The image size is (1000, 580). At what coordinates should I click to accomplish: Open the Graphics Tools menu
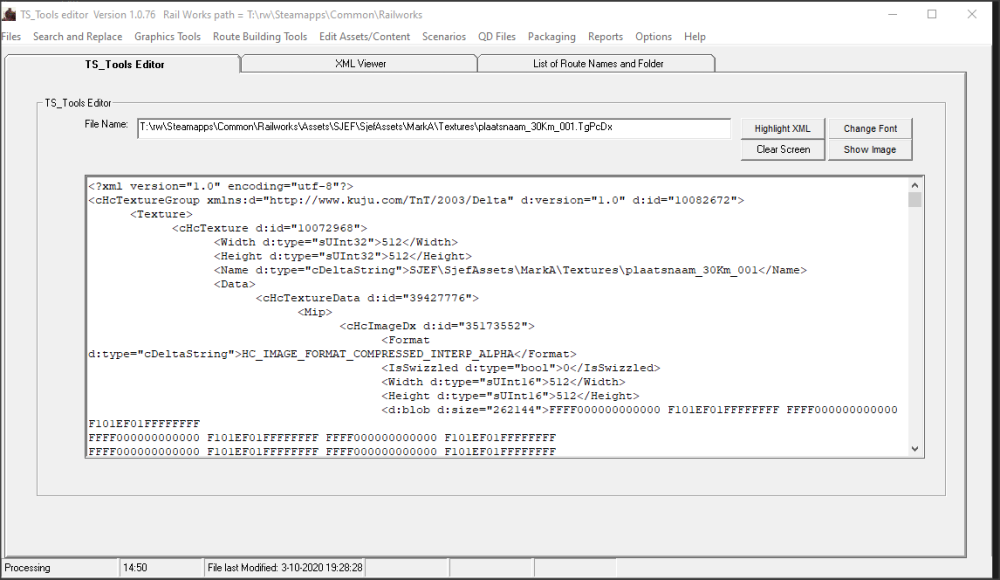167,37
